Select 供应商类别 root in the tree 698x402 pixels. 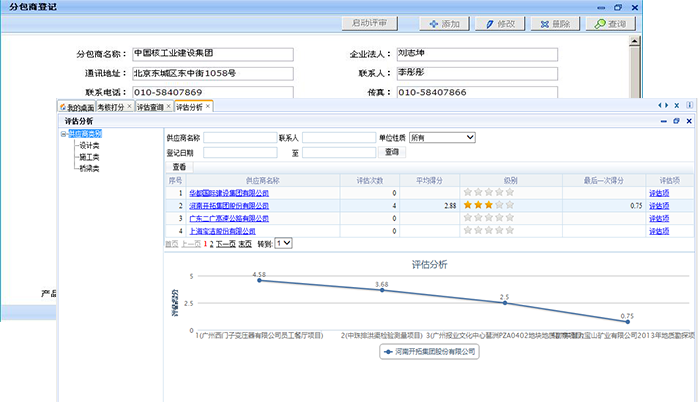click(x=85, y=134)
